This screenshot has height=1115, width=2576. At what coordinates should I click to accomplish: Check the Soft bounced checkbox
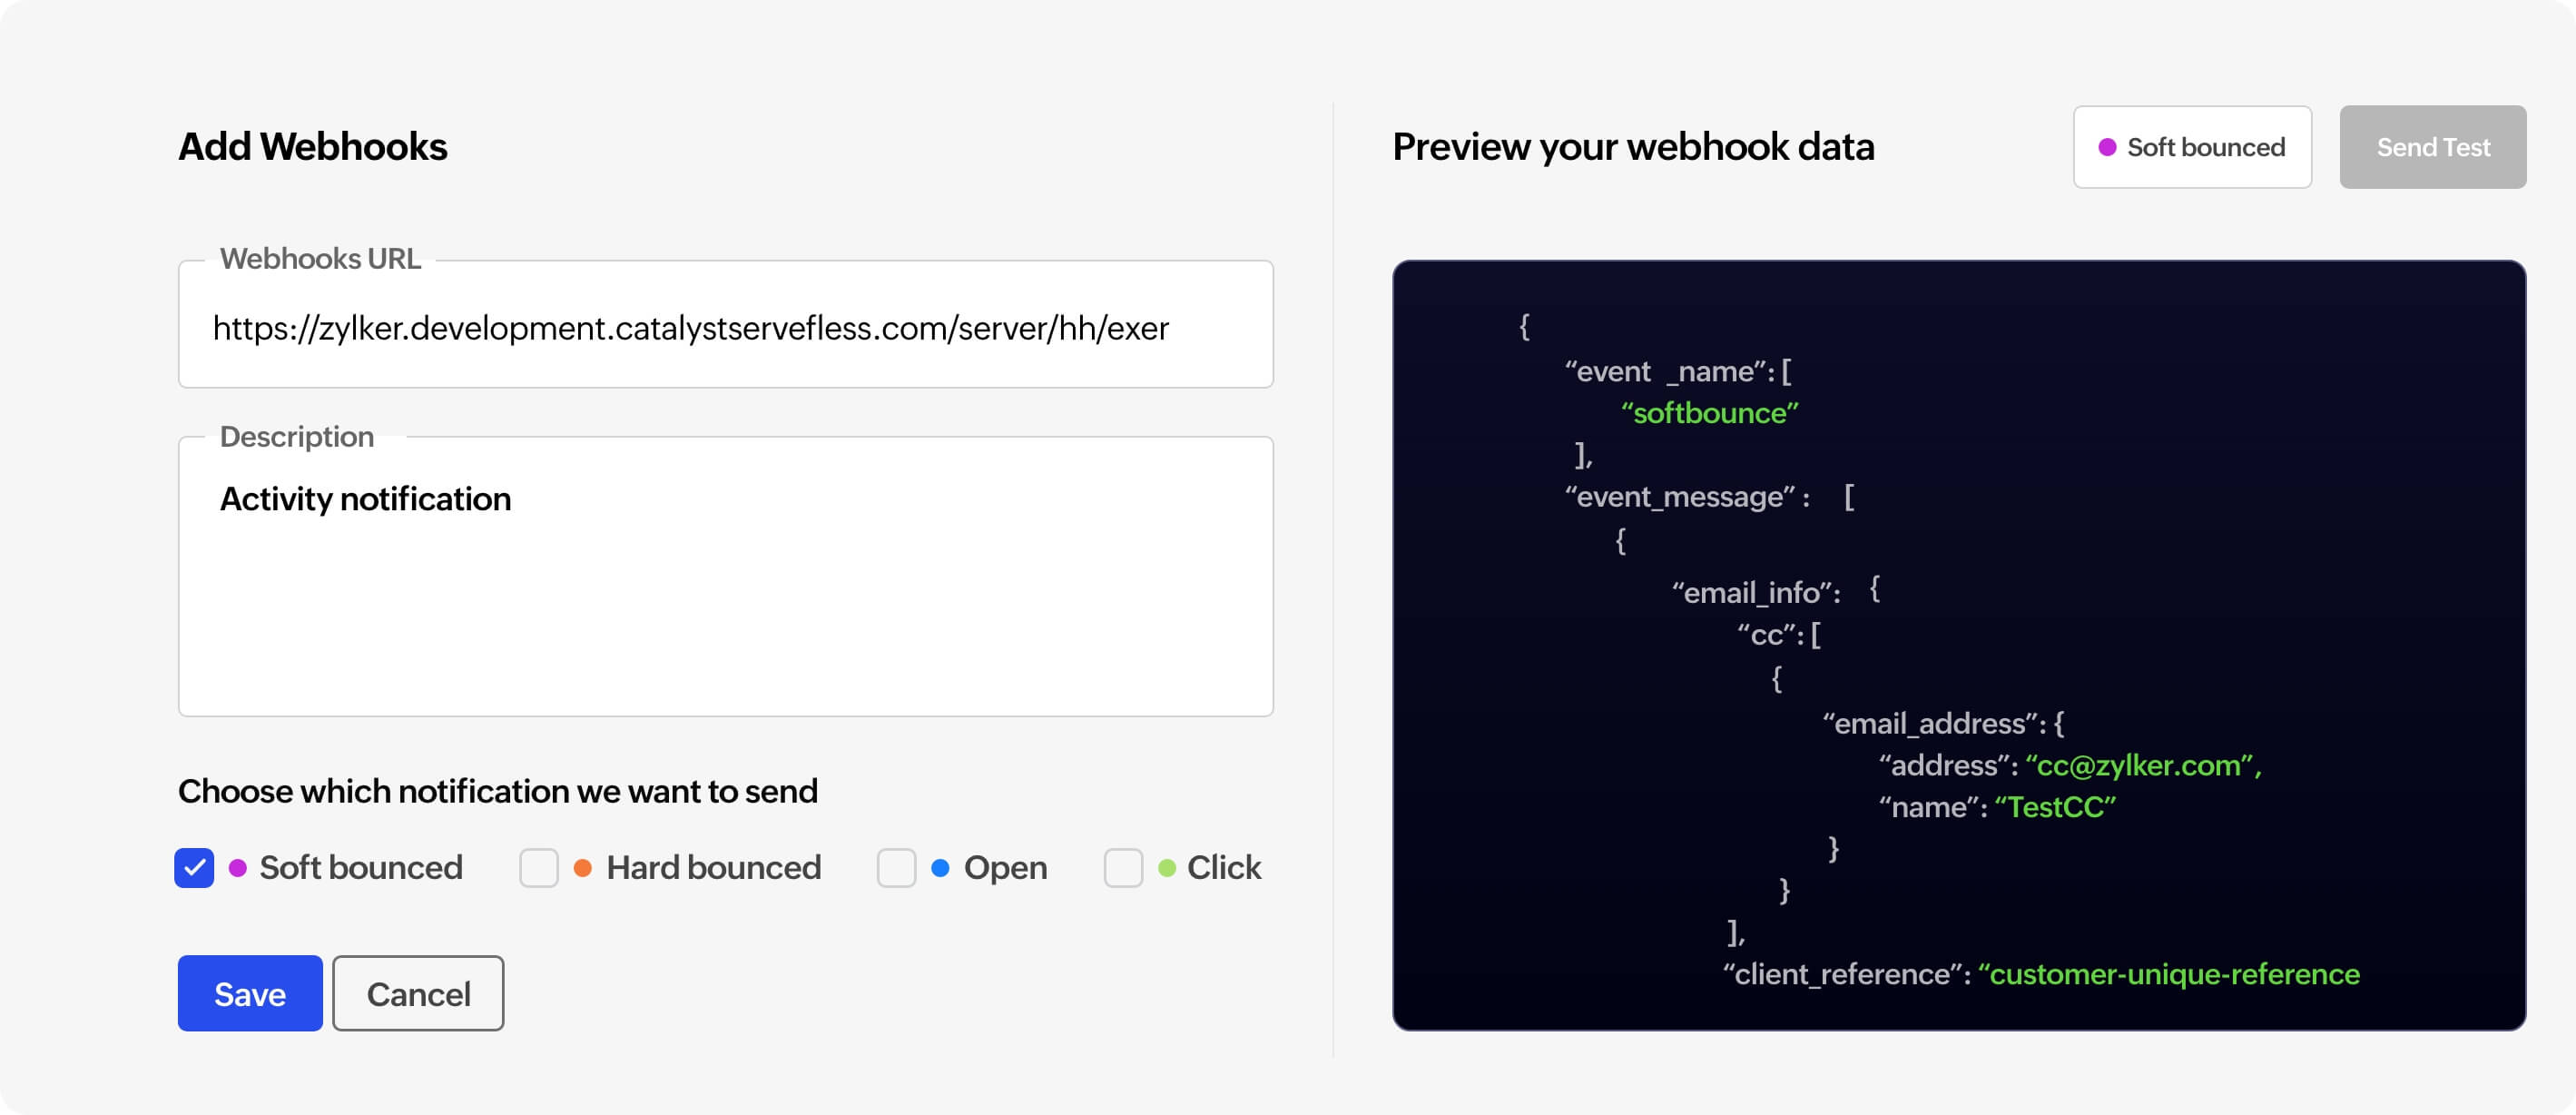(194, 867)
